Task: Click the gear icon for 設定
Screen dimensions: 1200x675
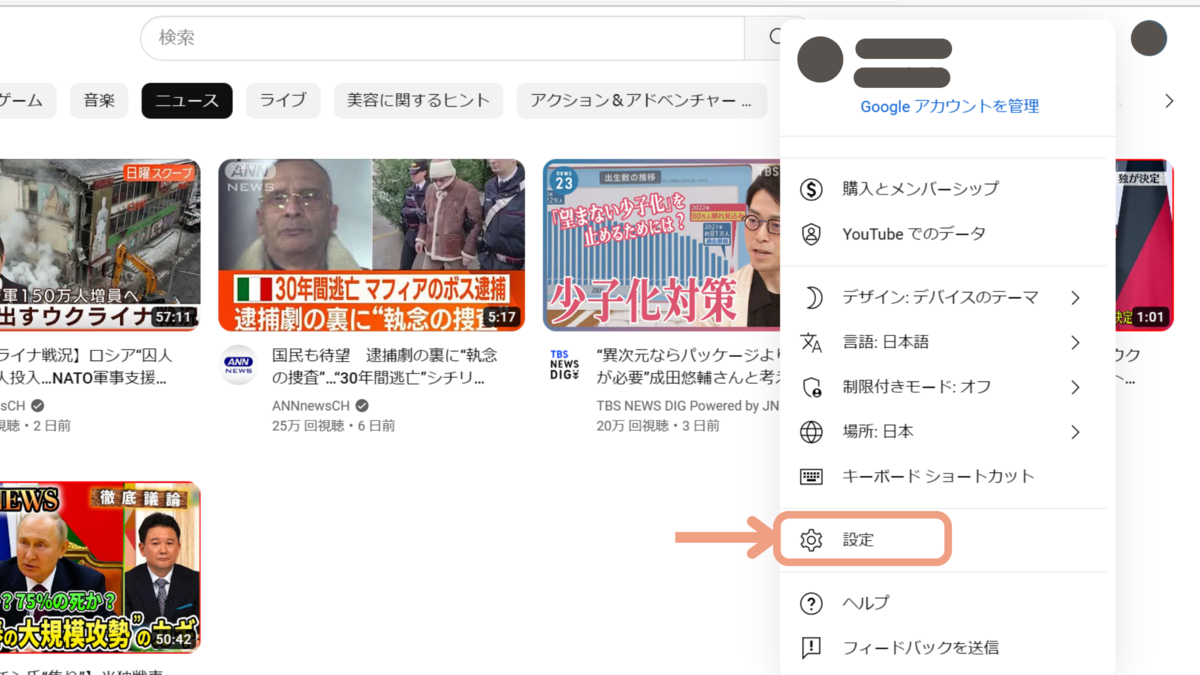Action: click(811, 540)
